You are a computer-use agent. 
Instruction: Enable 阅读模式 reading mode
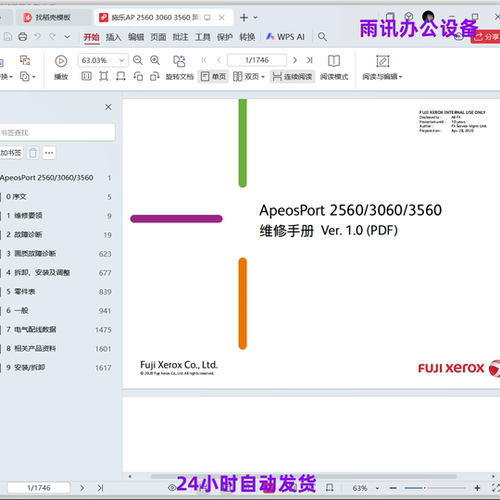pyautogui.click(x=334, y=68)
